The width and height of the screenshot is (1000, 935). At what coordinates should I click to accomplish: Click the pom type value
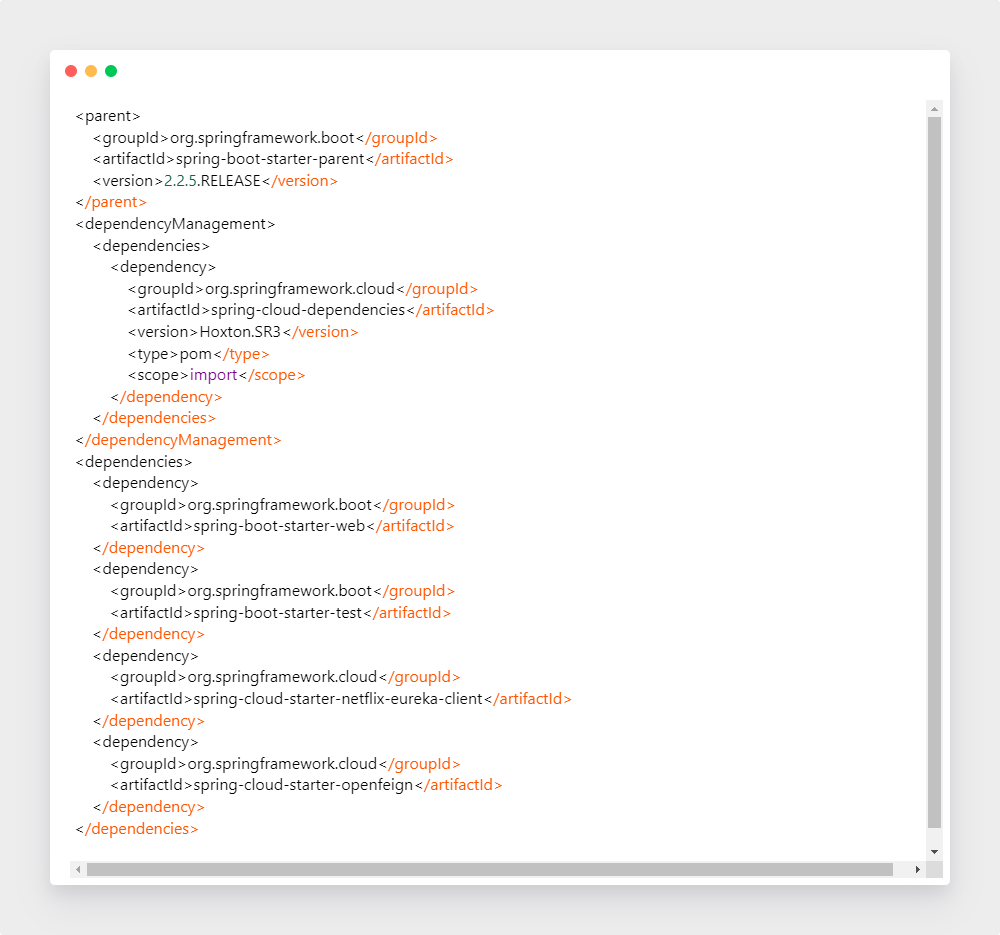tap(196, 354)
